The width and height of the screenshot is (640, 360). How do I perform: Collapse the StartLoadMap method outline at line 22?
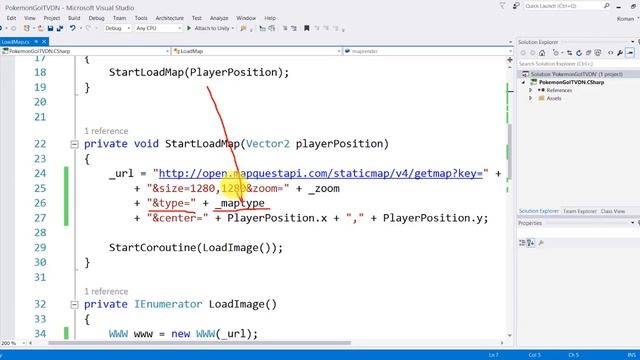pos(74,144)
